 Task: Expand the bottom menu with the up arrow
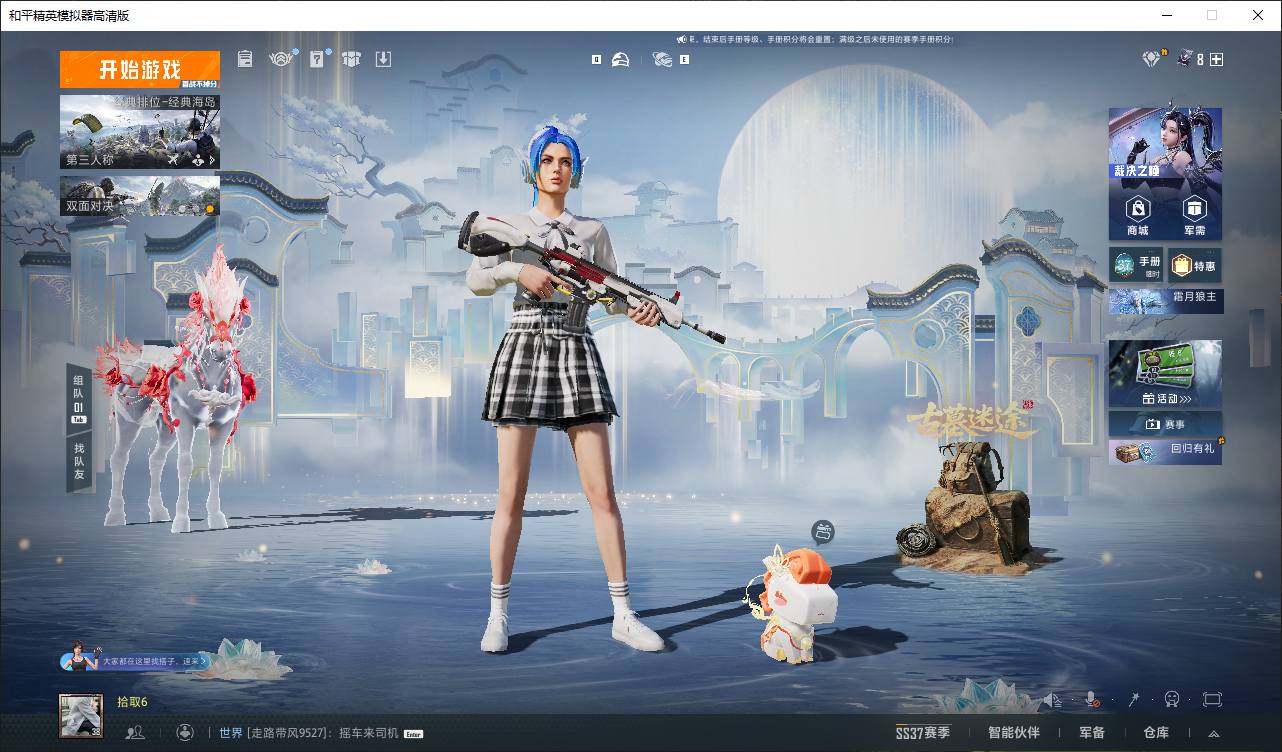click(1214, 734)
